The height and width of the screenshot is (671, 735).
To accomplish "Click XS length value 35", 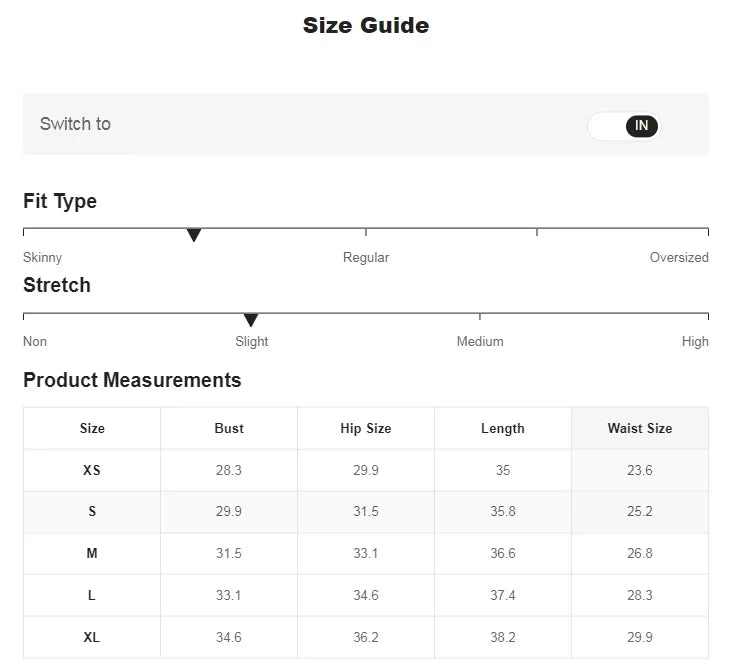I will coord(502,470).
